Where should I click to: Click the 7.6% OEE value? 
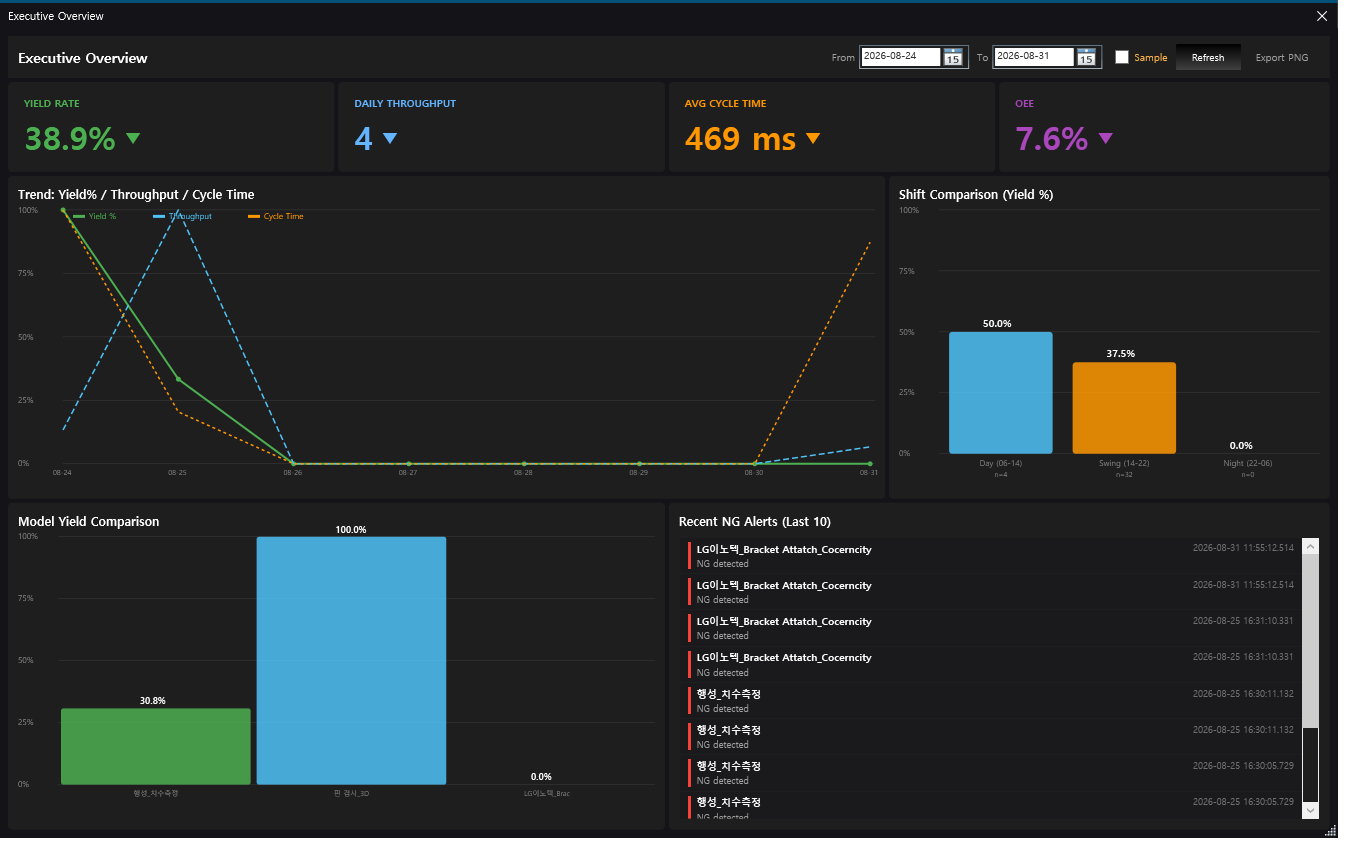(x=1051, y=138)
